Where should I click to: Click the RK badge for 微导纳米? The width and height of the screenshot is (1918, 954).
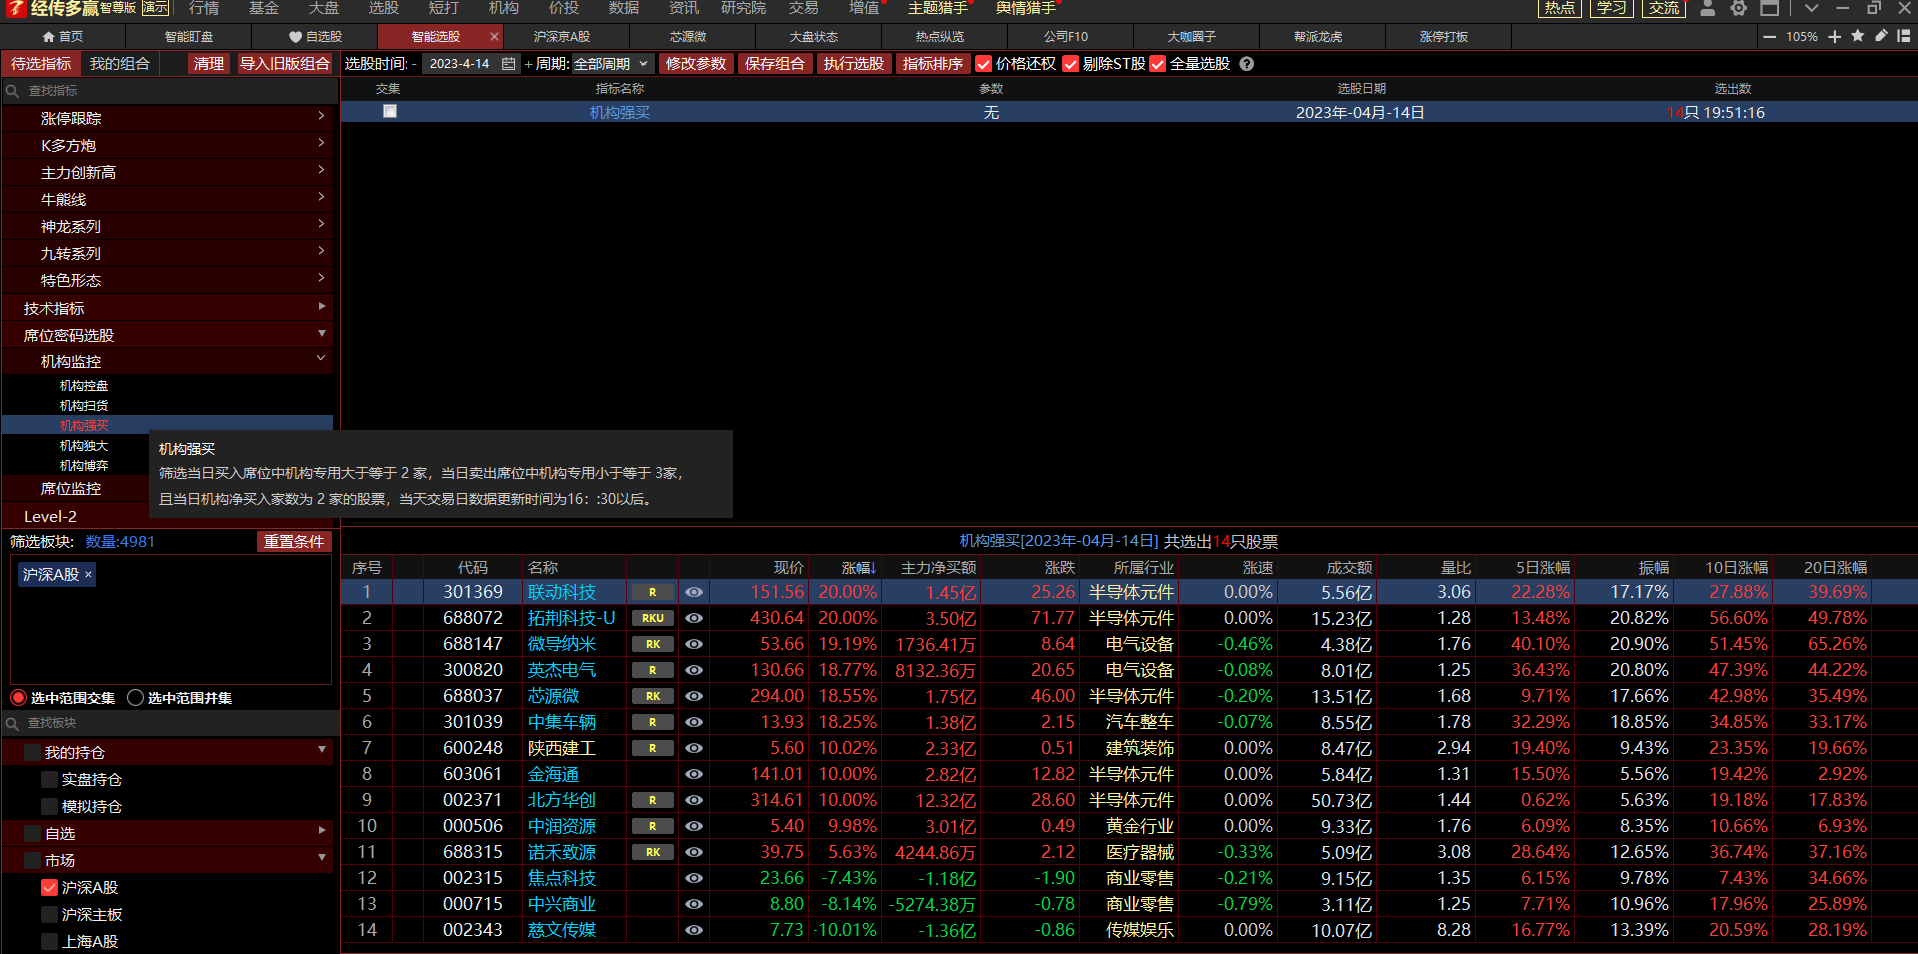[652, 645]
